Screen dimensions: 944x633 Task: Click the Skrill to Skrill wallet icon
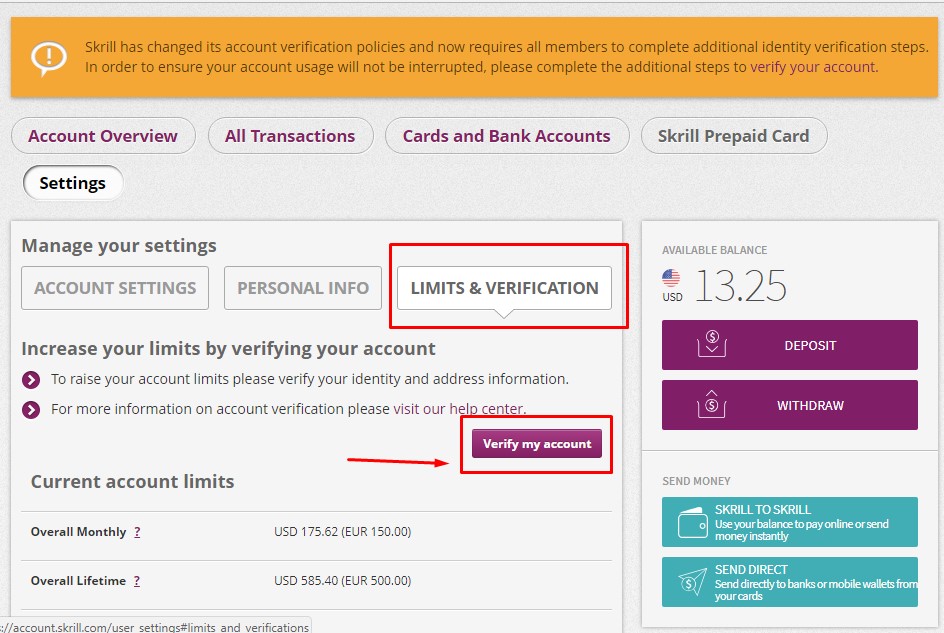(692, 522)
